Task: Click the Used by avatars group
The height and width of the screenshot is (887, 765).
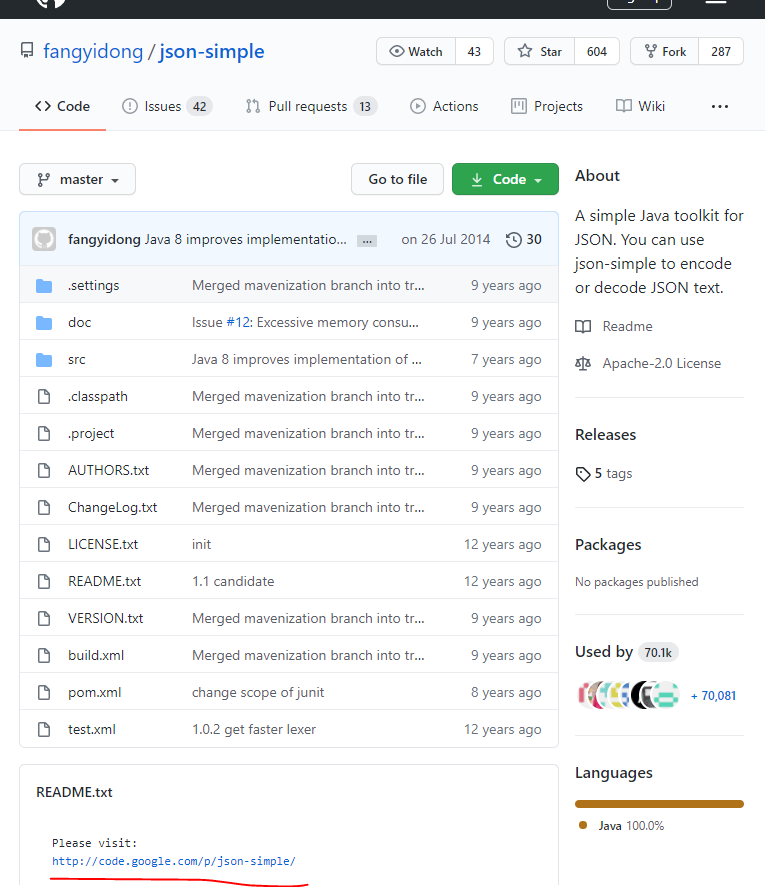Action: (628, 695)
